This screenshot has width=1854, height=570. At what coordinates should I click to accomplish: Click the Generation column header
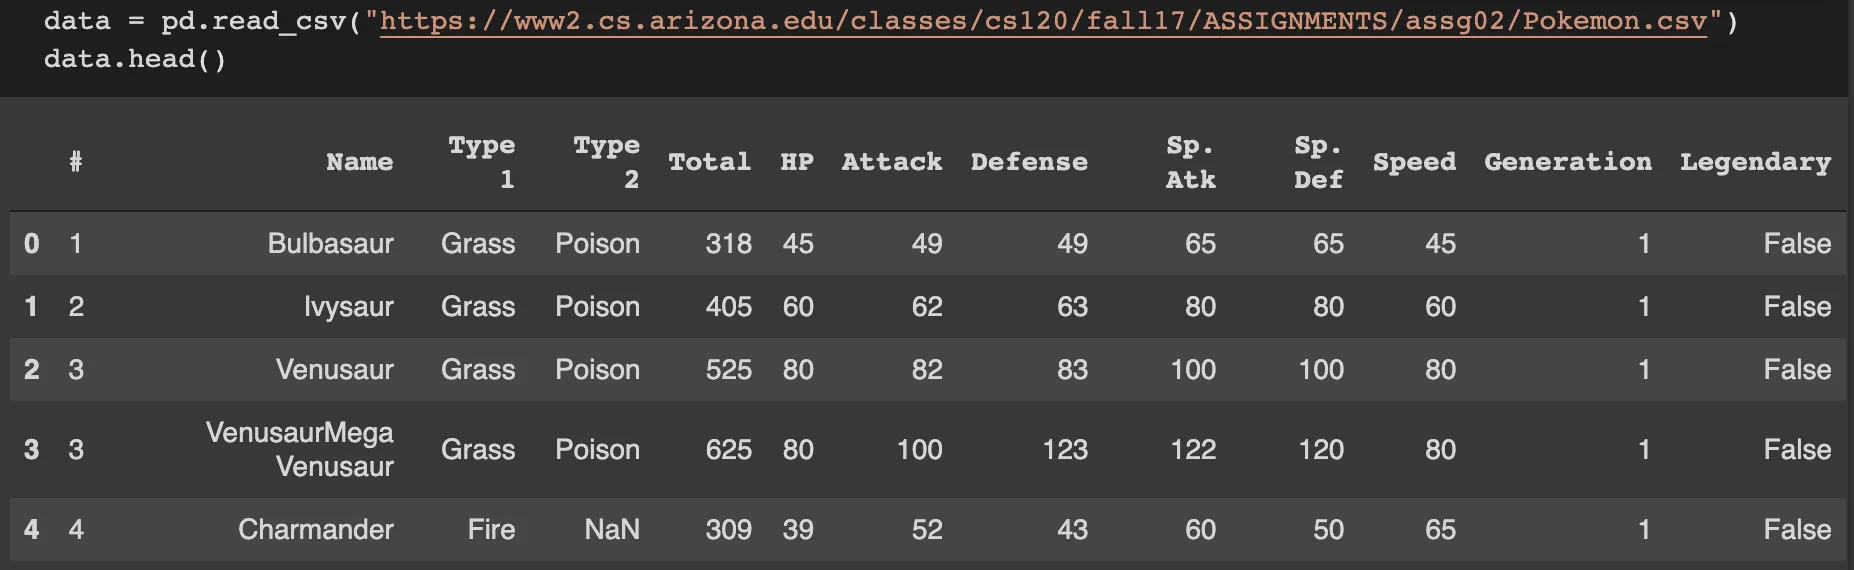click(1567, 162)
